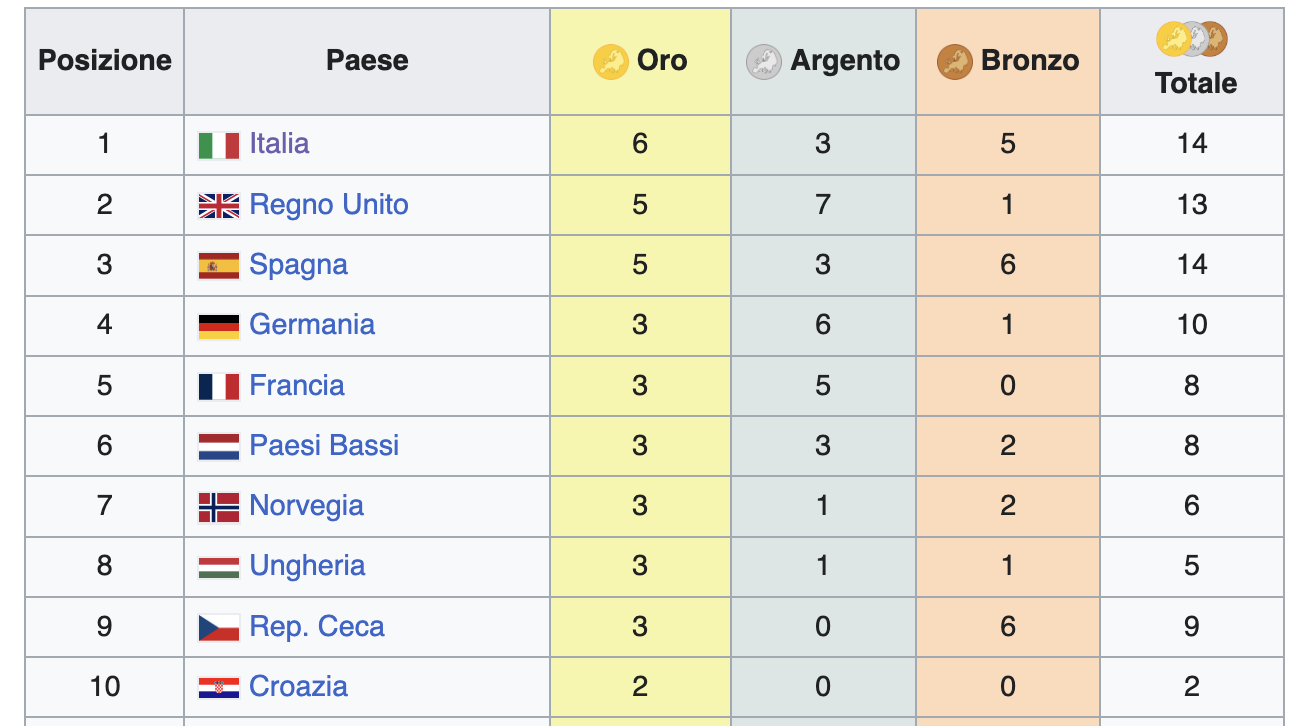Open the Regno Unito link

(329, 204)
